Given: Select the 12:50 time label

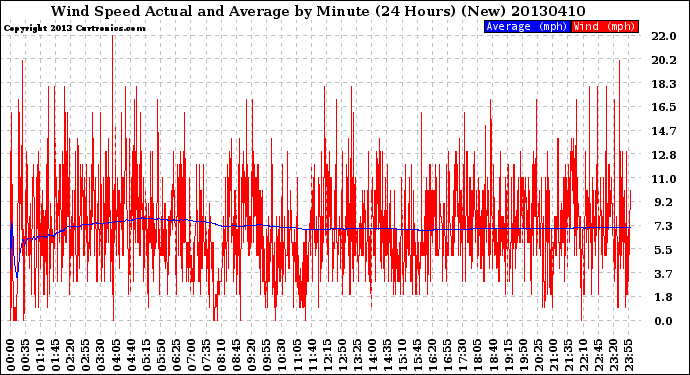Looking at the screenshot, I should click(x=342, y=355).
